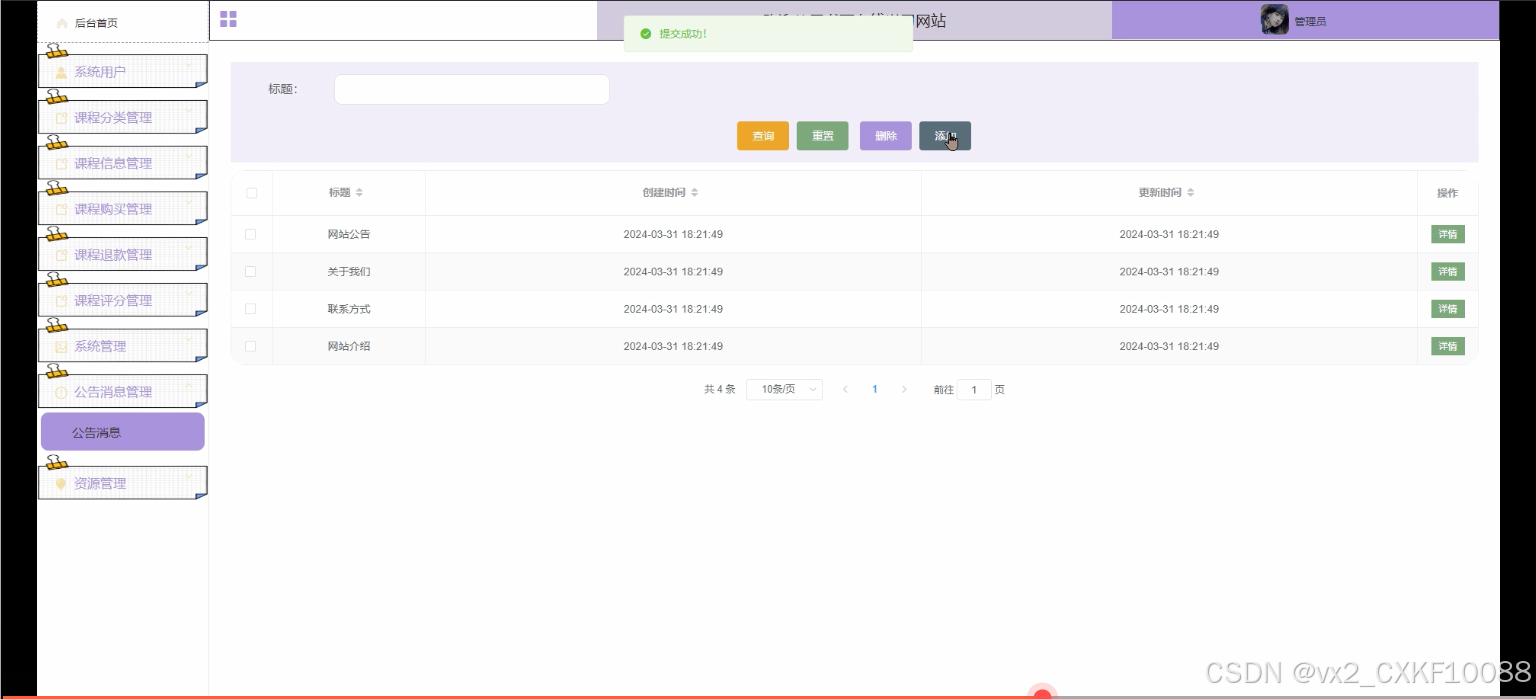This screenshot has width=1536, height=699.
Task: Click the picture icon beside 系统管理
Action: tap(61, 347)
